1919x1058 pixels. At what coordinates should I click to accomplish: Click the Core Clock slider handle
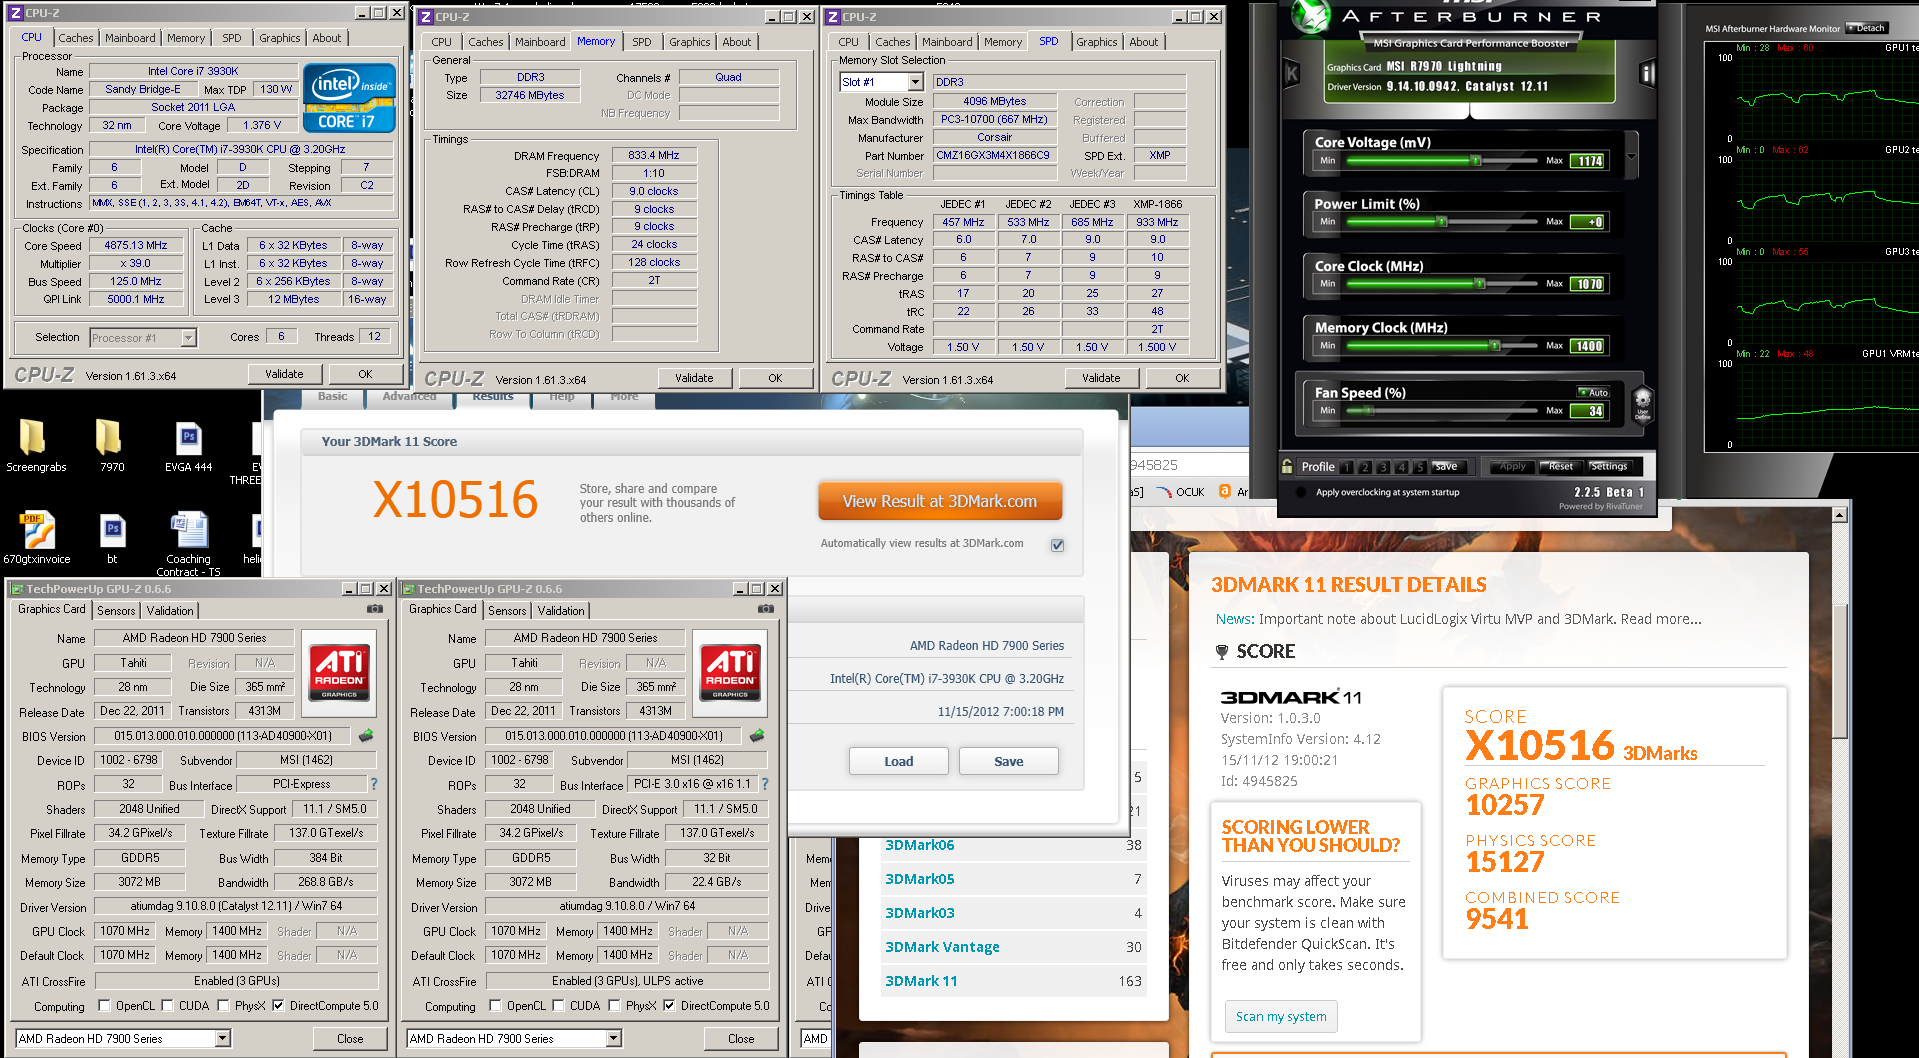[1479, 284]
